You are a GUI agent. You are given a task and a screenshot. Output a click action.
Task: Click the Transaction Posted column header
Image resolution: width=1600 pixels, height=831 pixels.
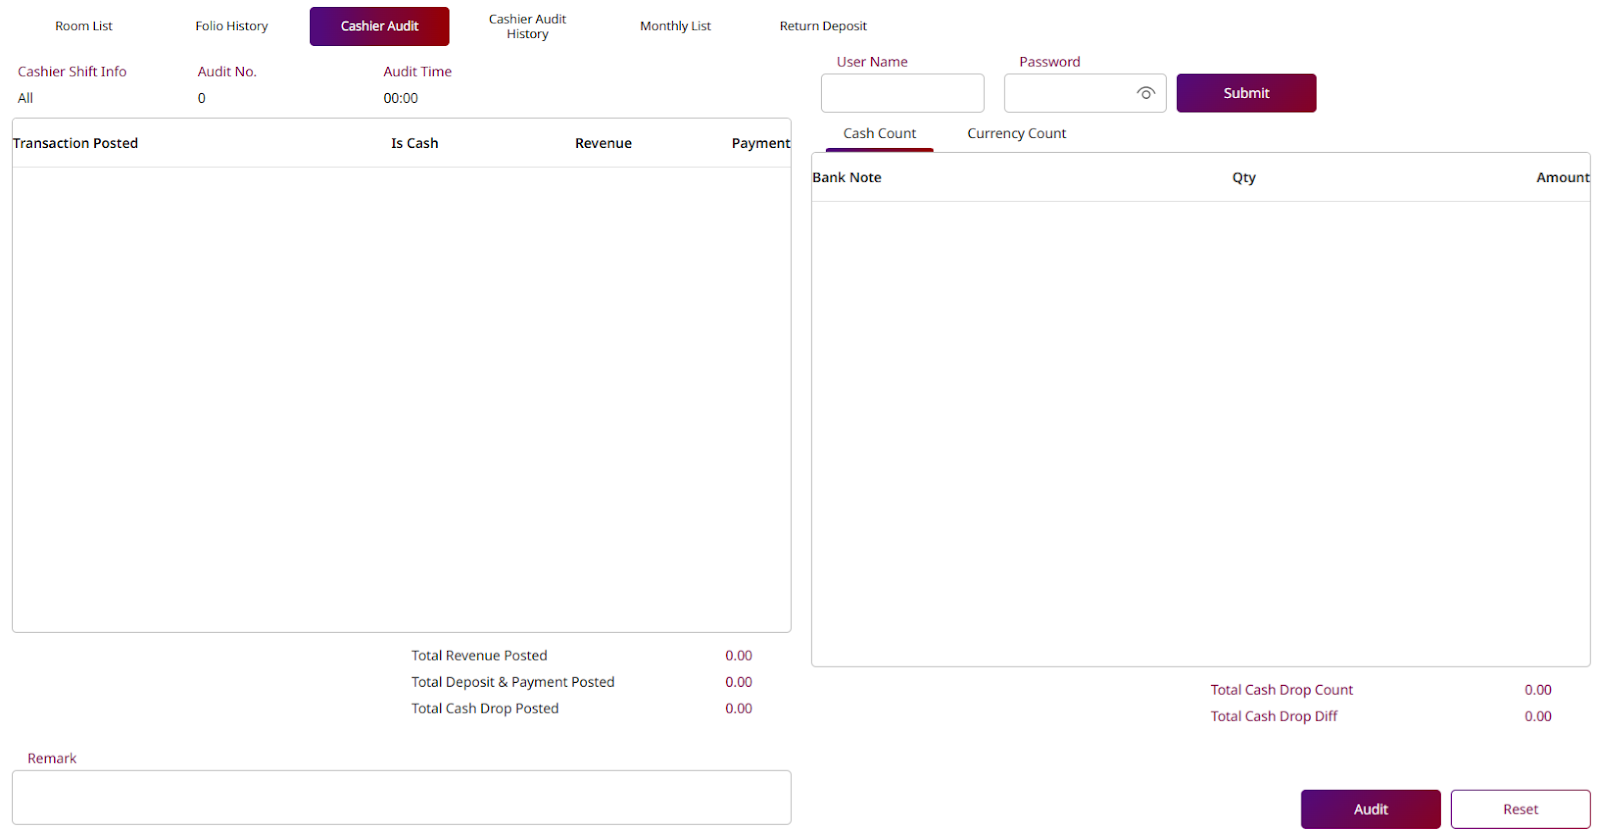[76, 143]
